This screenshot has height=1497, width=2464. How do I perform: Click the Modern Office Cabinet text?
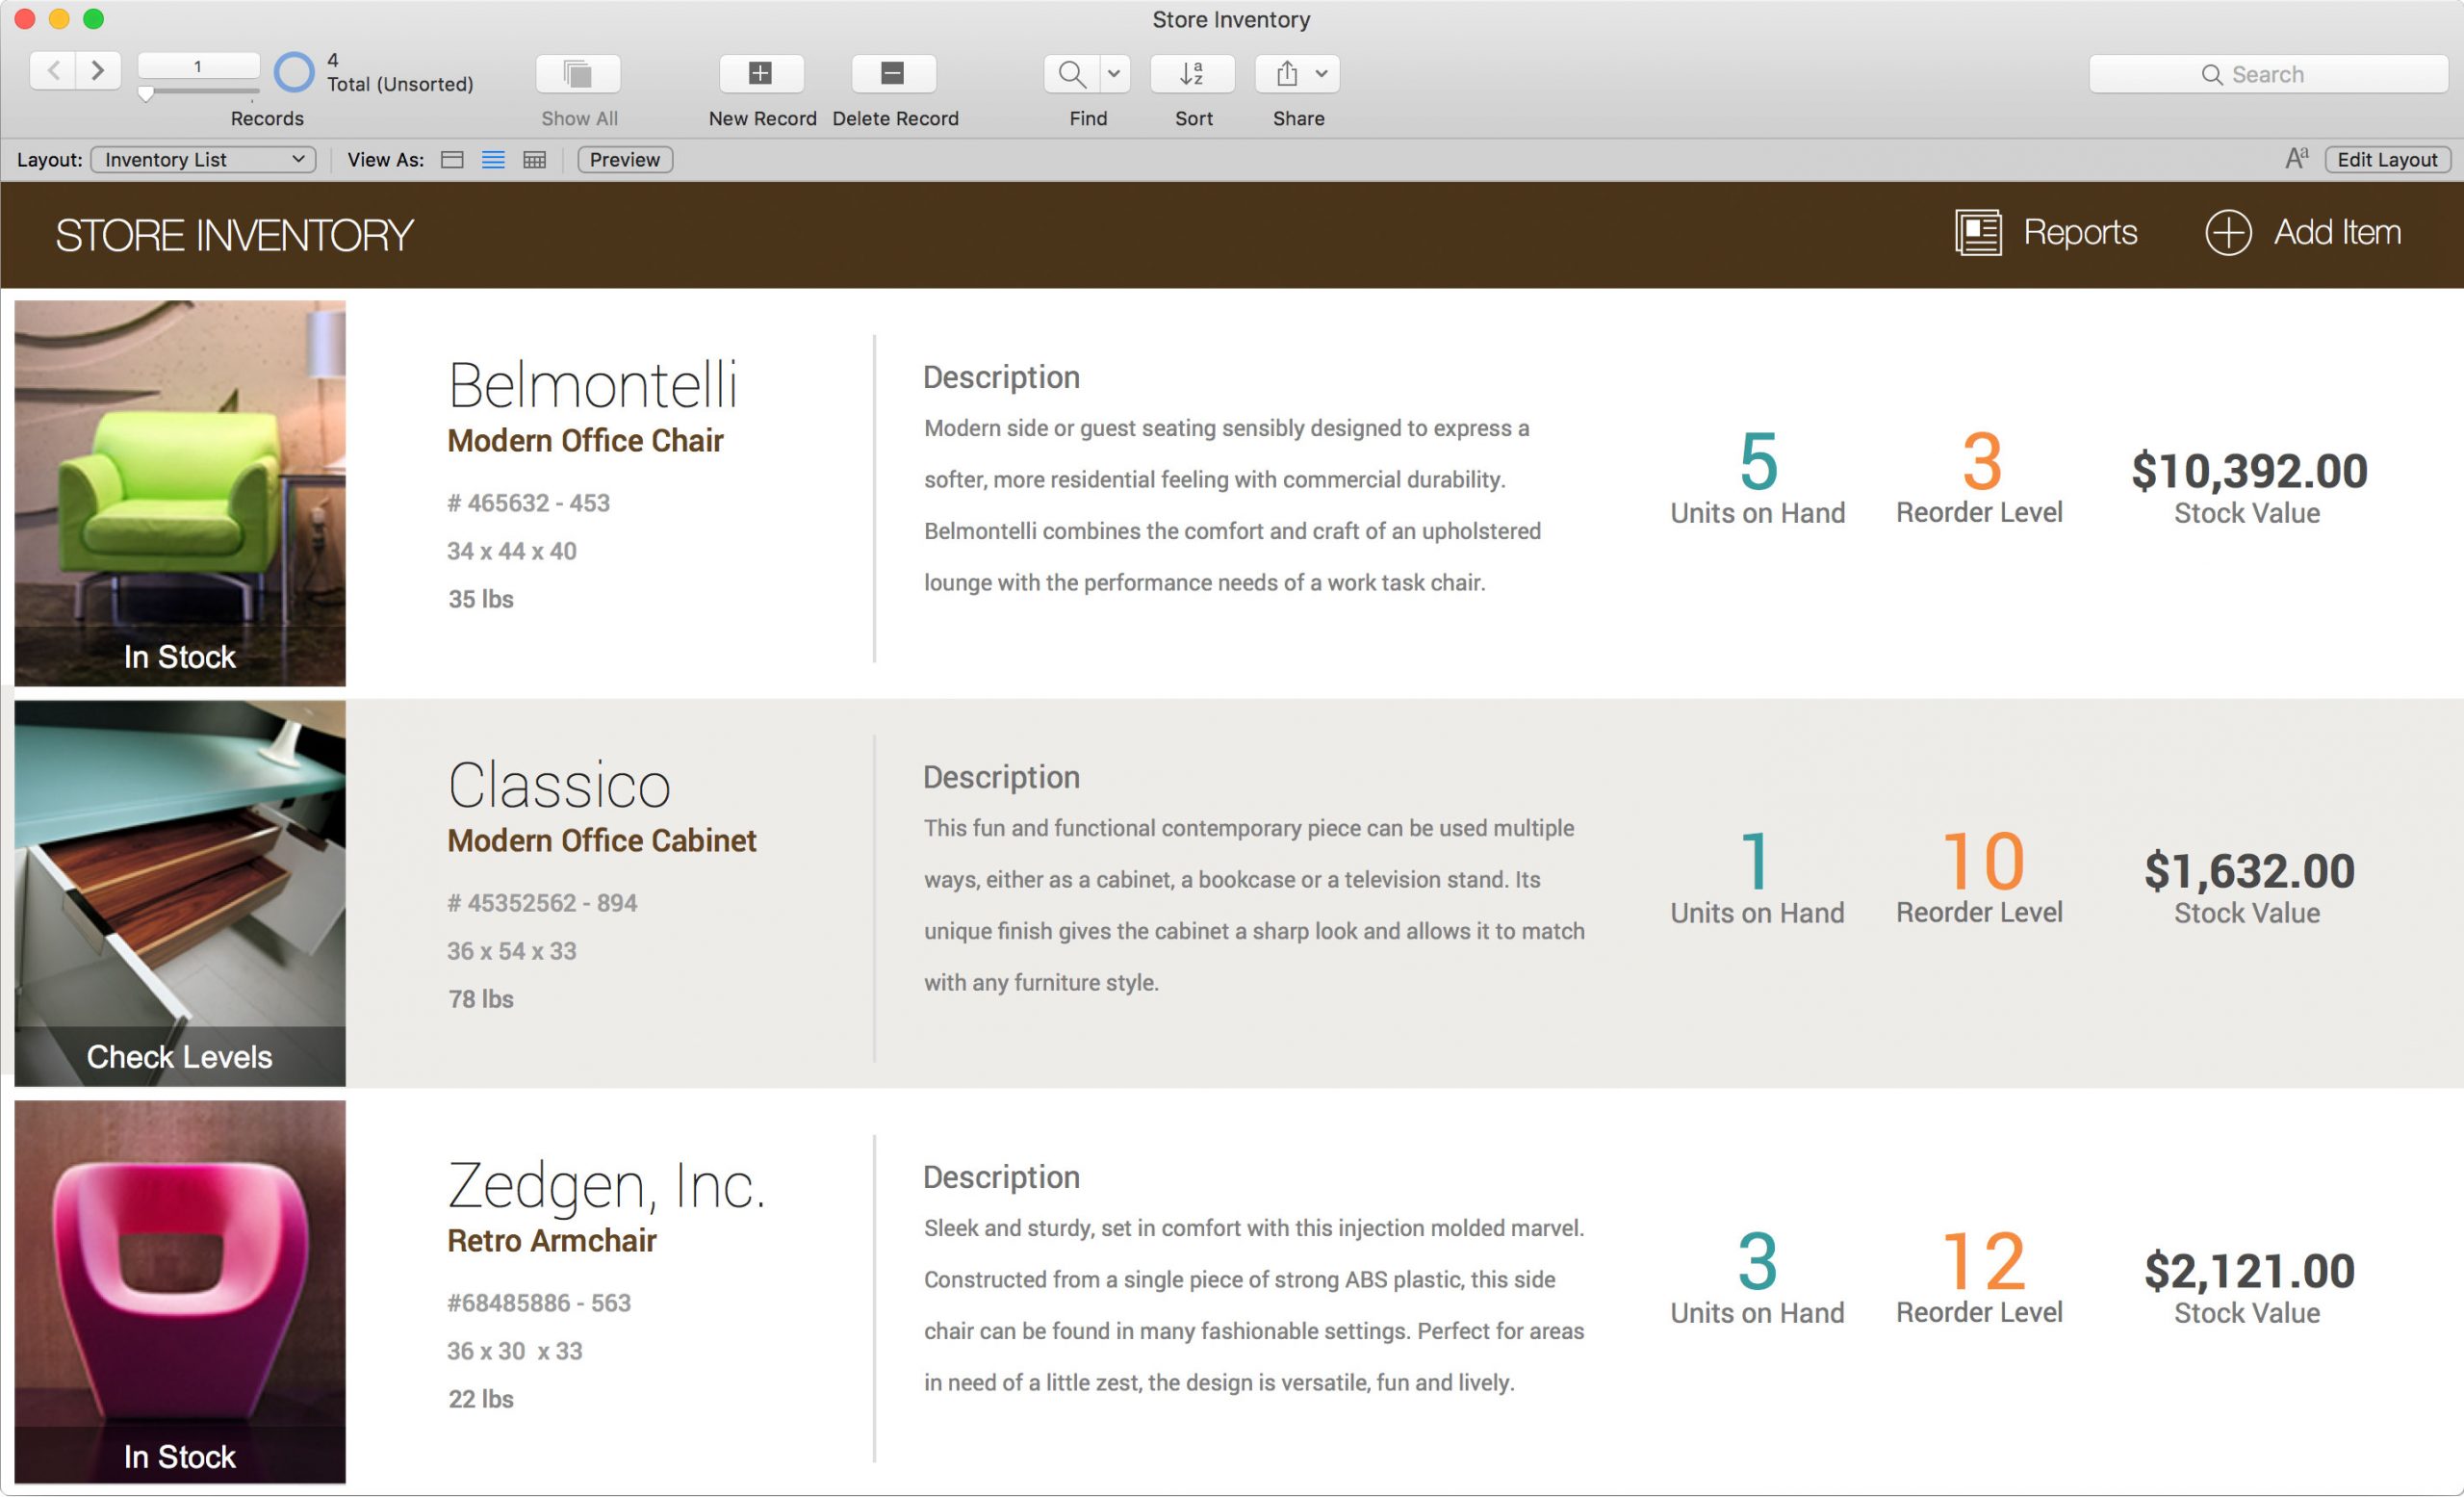click(x=601, y=841)
